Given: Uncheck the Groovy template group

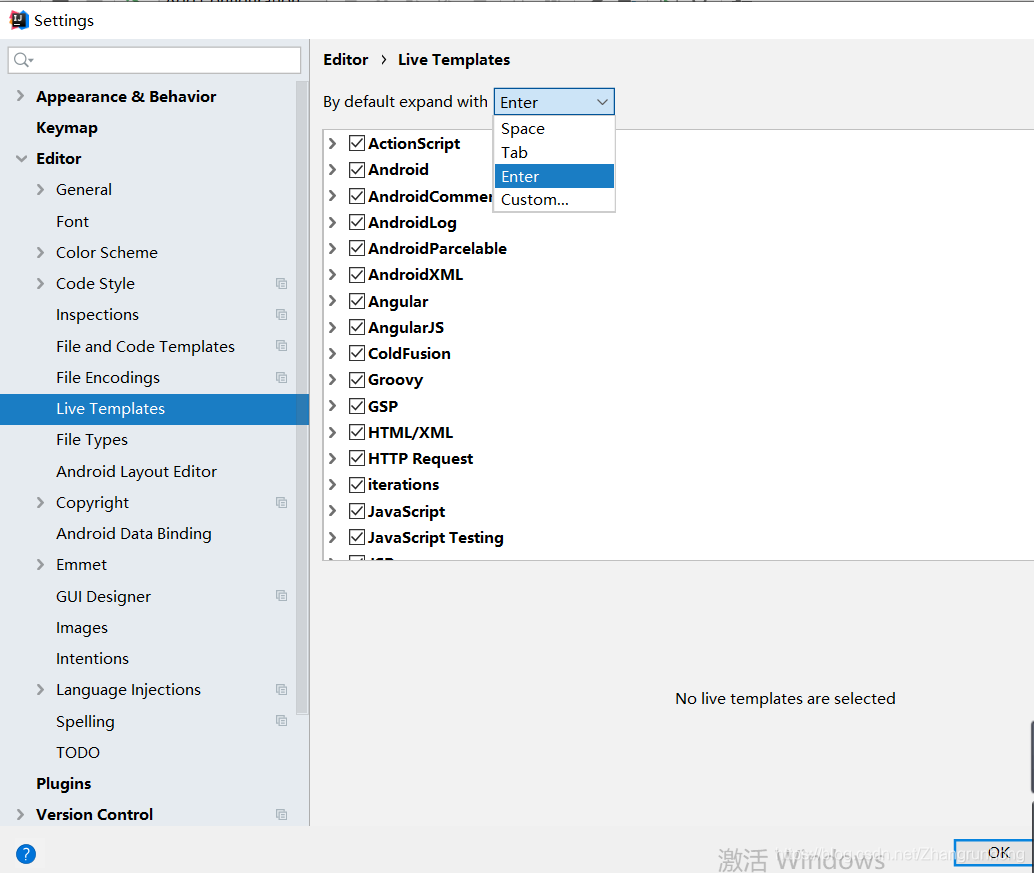Looking at the screenshot, I should click(357, 380).
